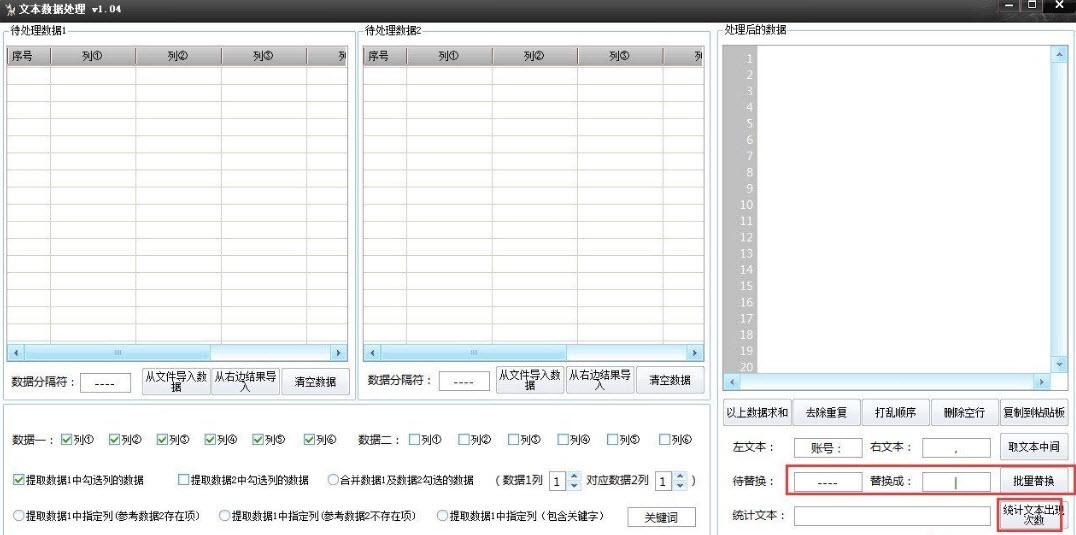
Task: Select radio 提取数据1中指定列 (参考数据2不存在项)
Action: pos(224,515)
